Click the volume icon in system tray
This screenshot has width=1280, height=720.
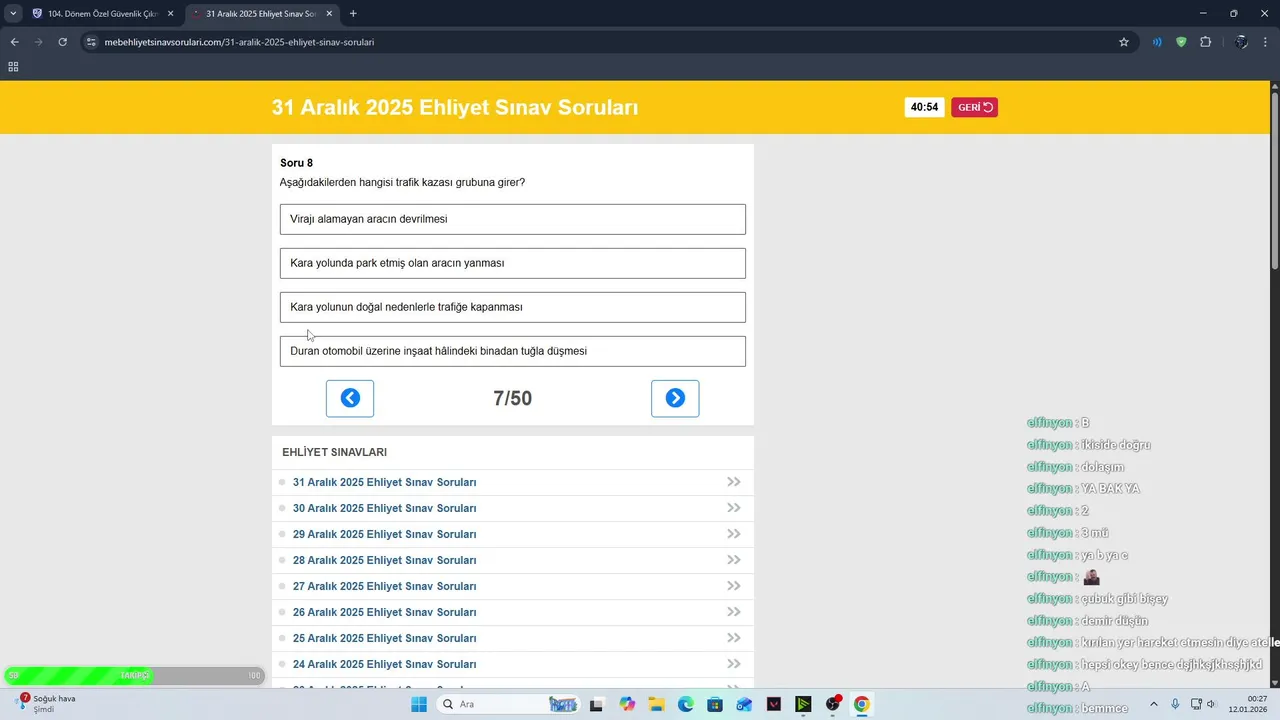[x=1211, y=704]
